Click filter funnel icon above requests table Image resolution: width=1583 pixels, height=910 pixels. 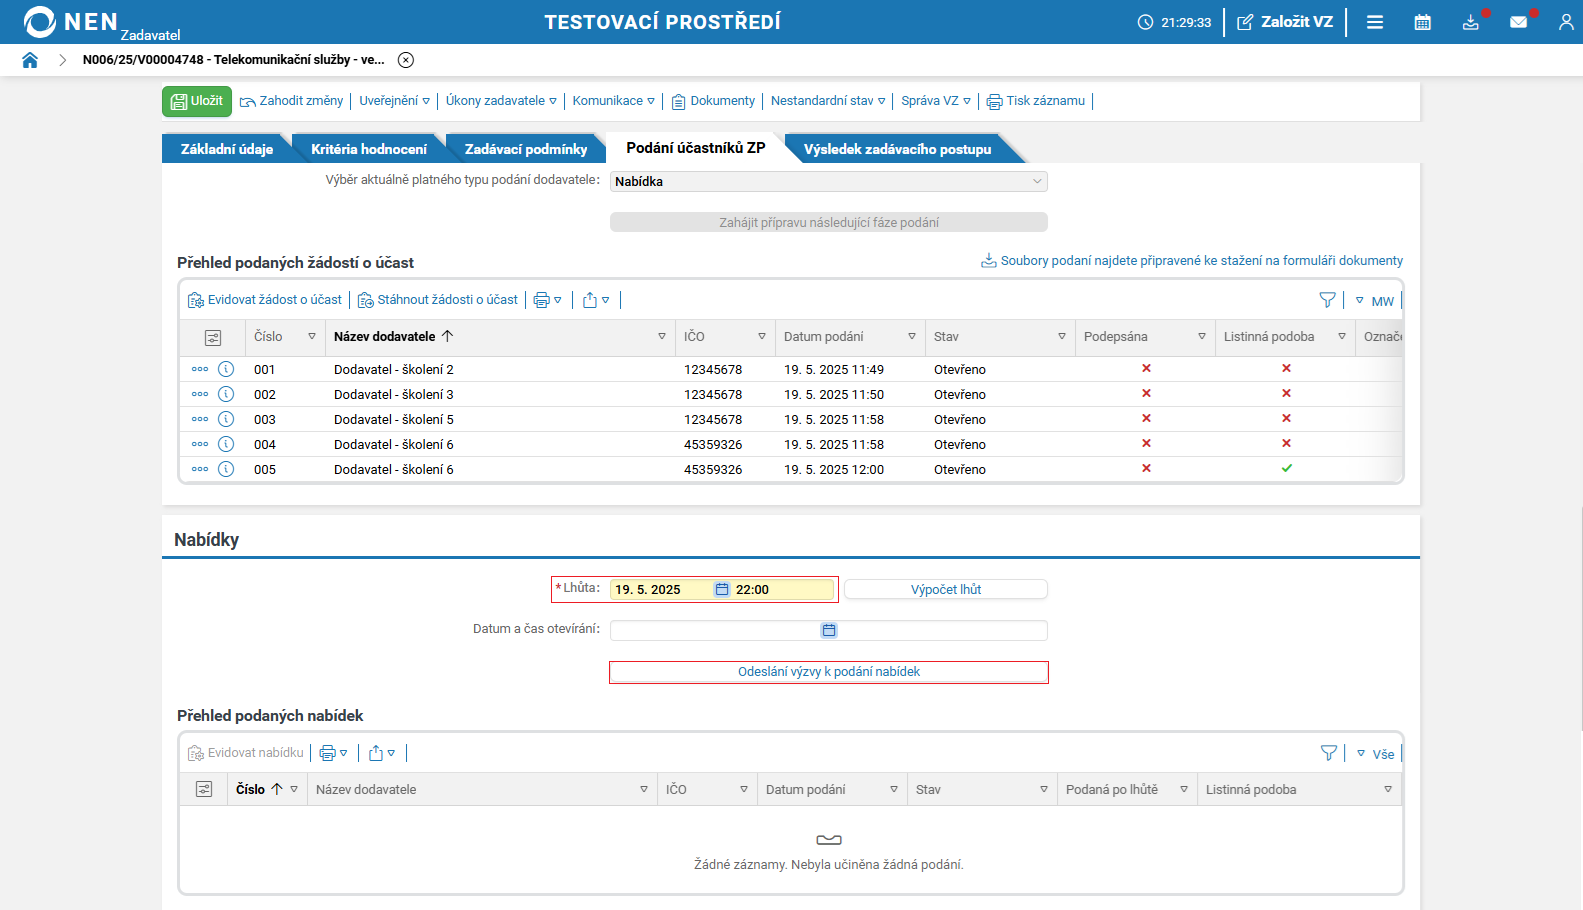click(1327, 300)
